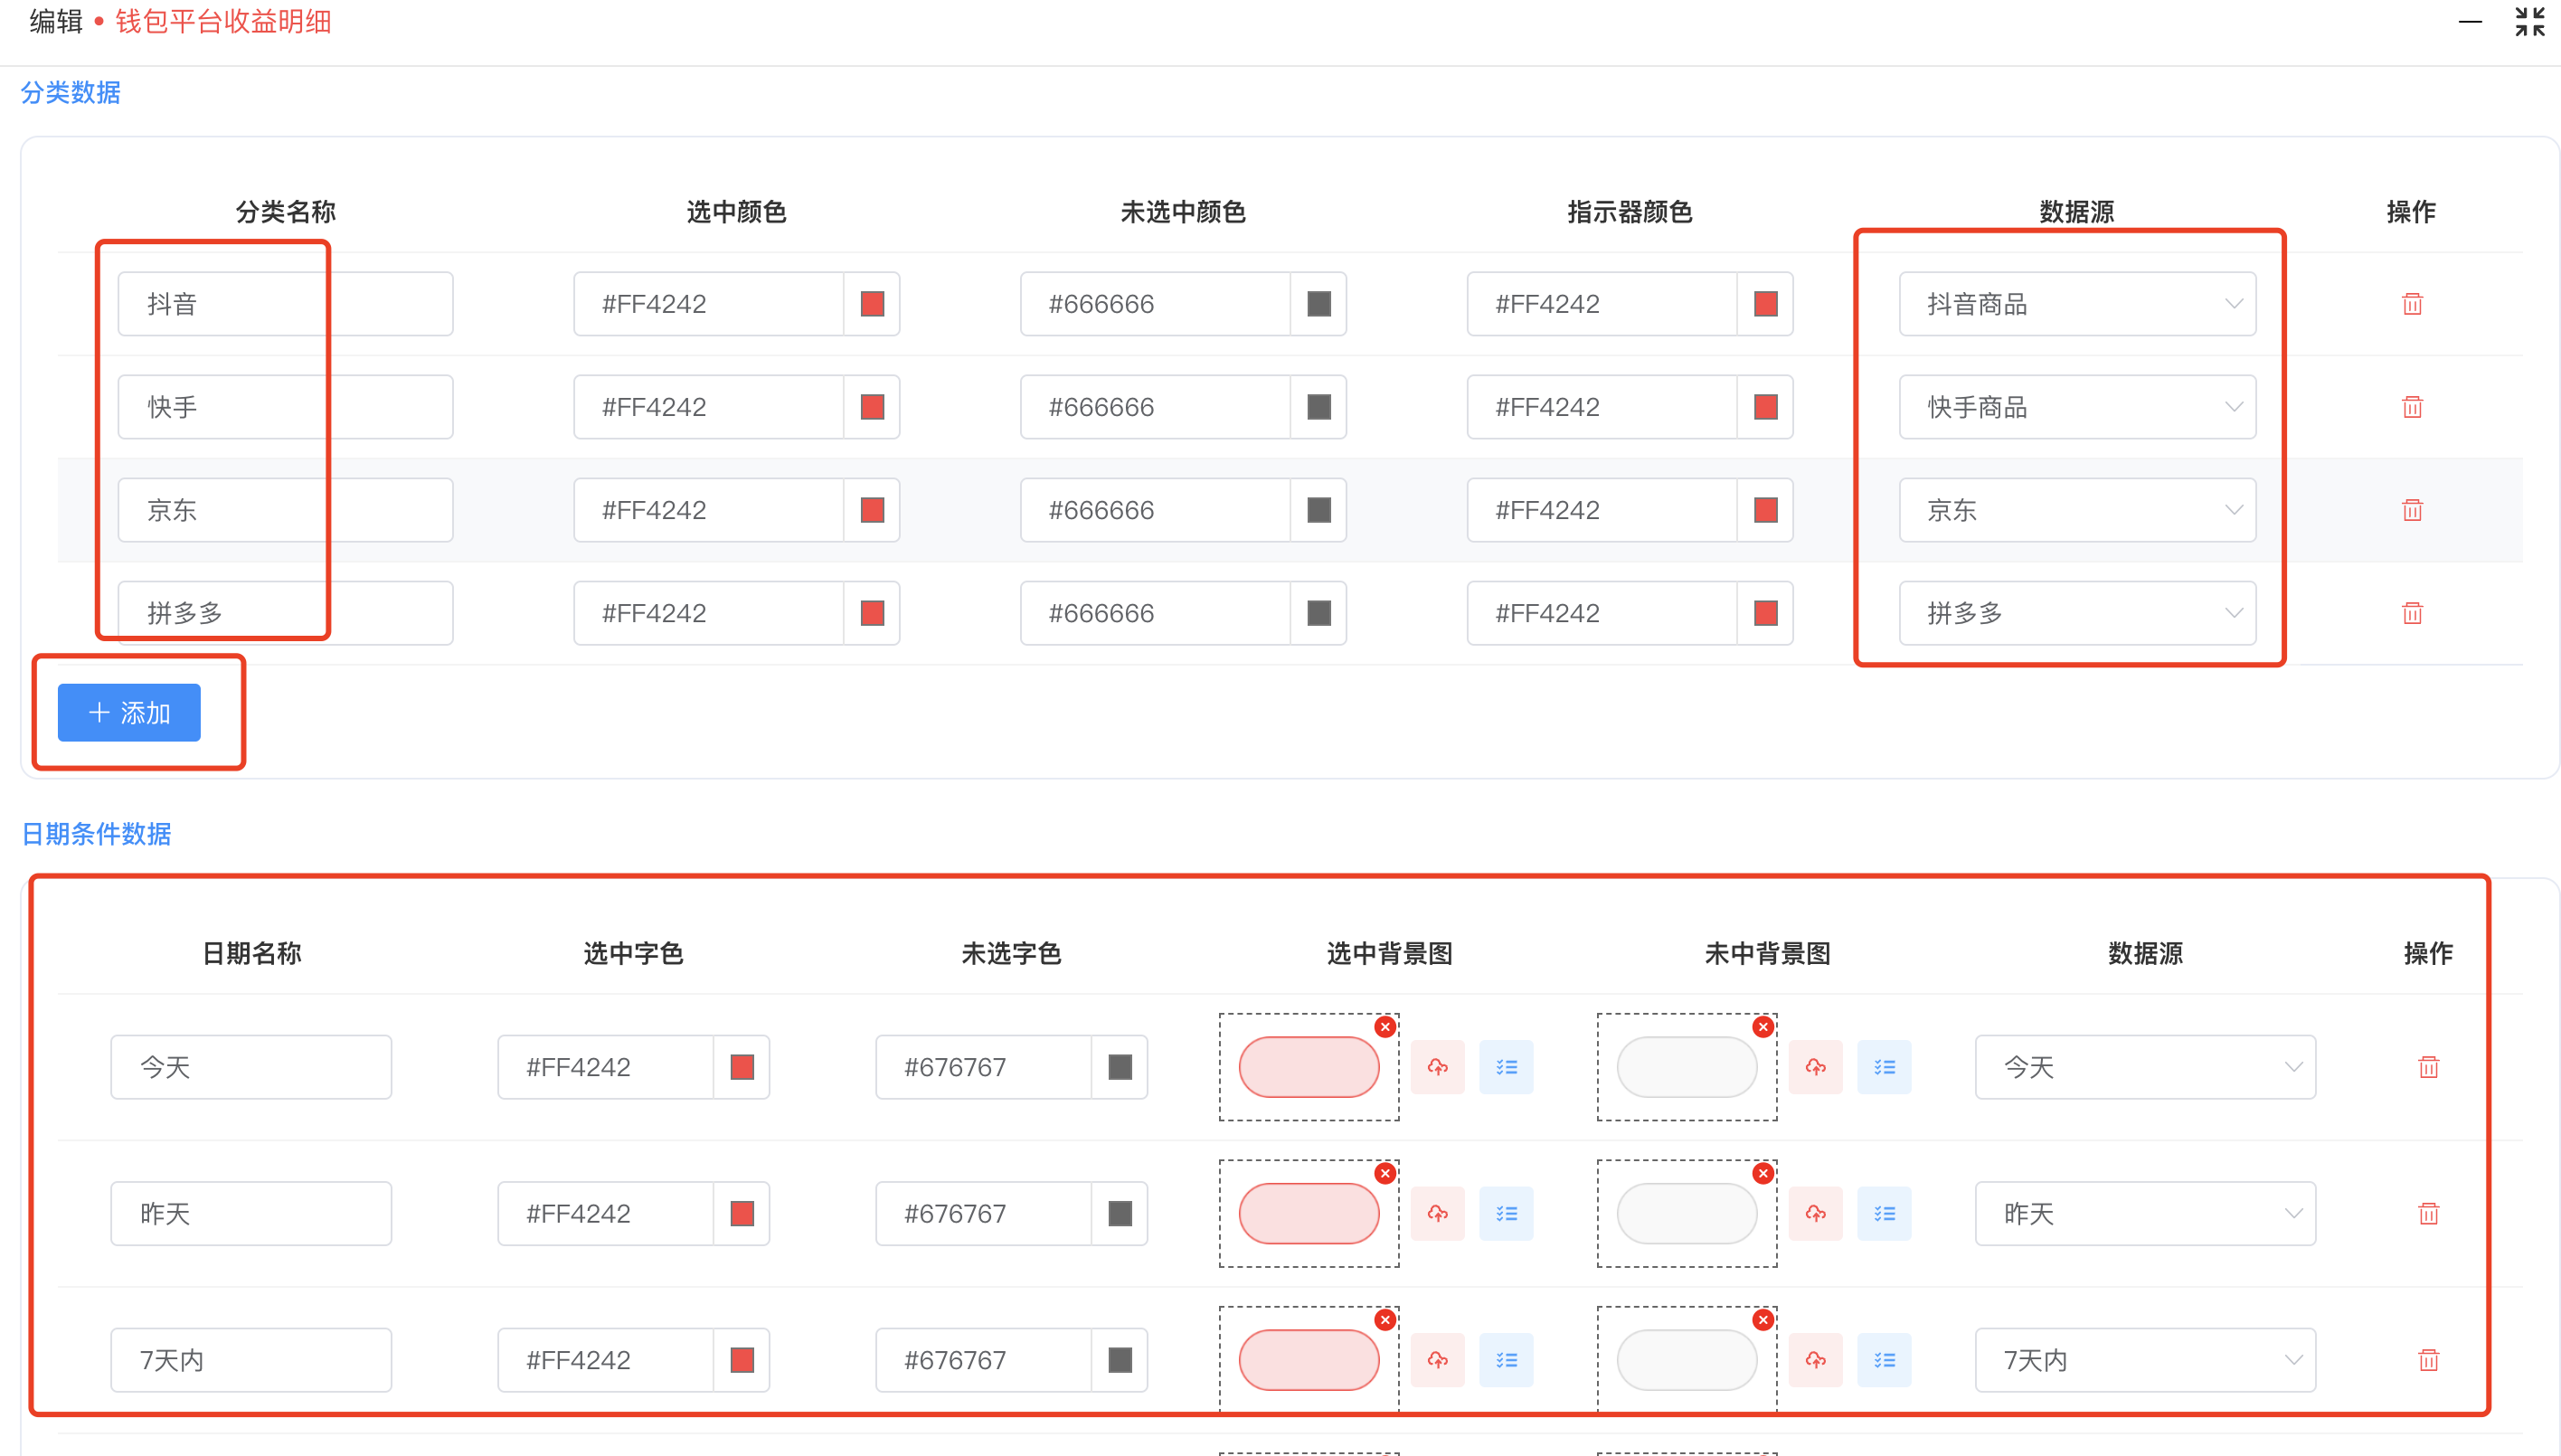Upload unselected background image for 7天内
Screen dimensions: 2561x1456
1815,1360
